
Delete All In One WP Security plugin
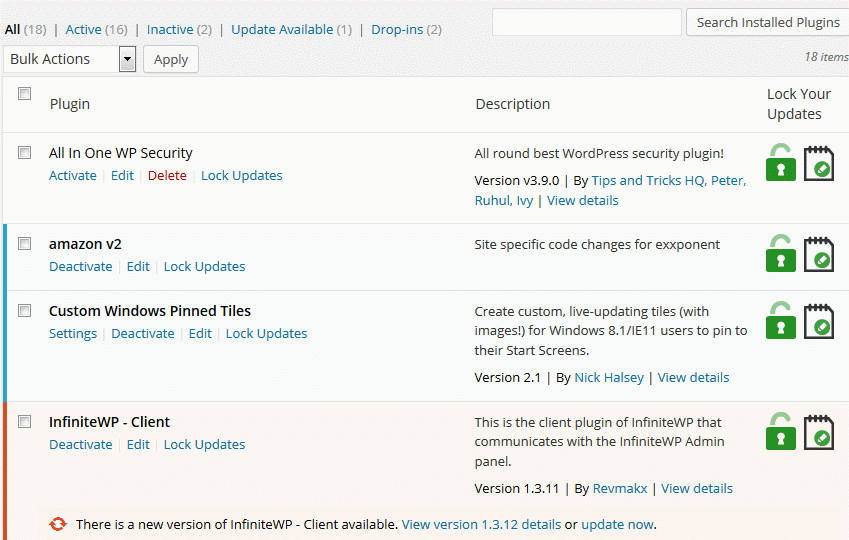pos(167,175)
